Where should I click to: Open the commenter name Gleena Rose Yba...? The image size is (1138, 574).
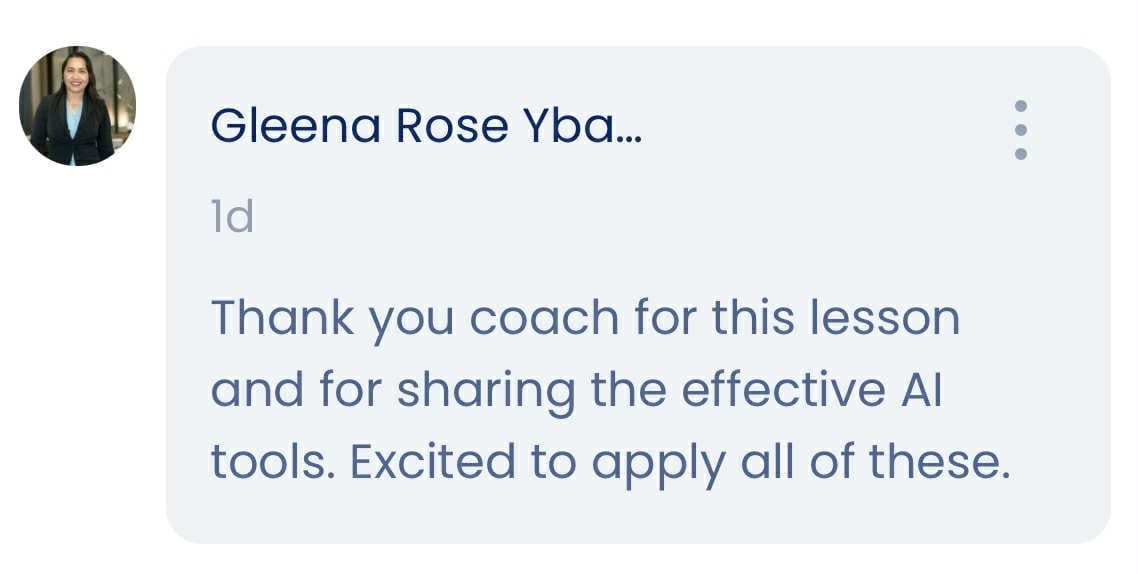click(426, 126)
